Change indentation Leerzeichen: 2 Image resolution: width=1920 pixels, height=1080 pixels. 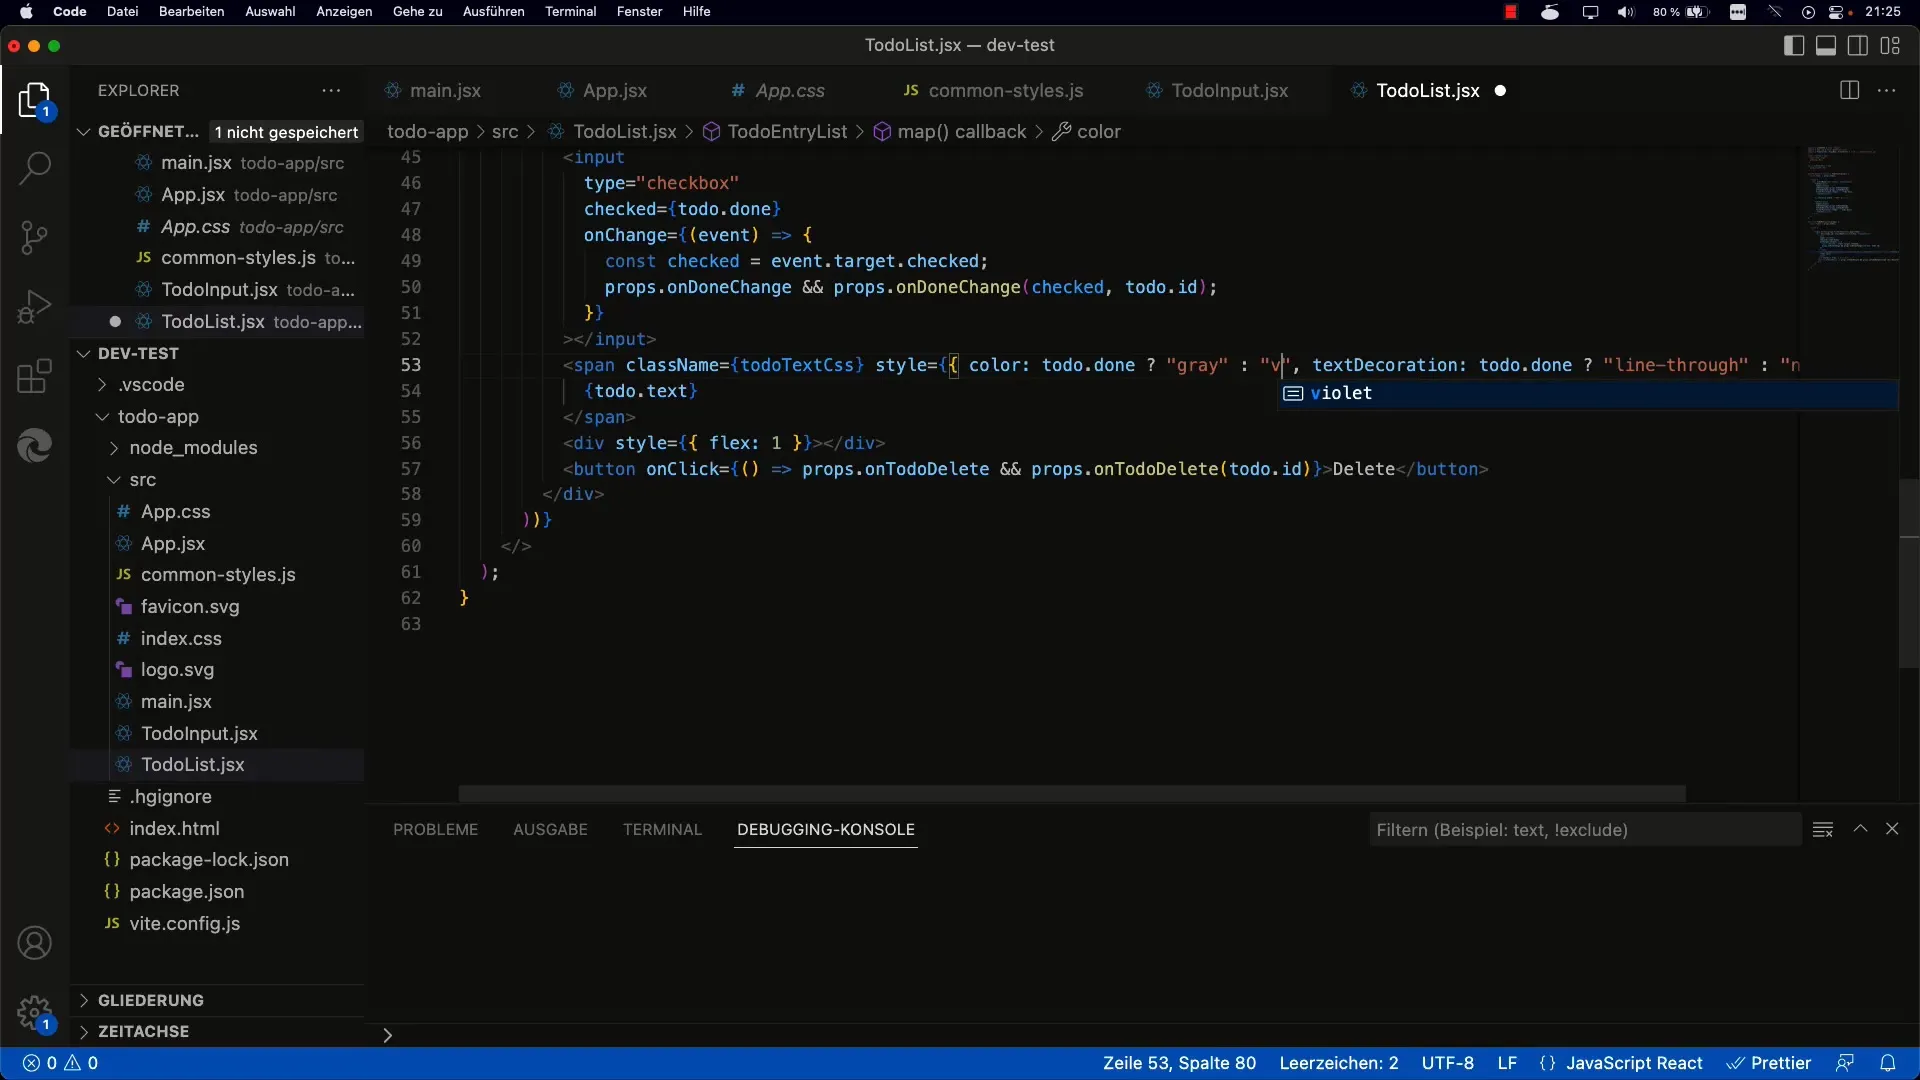(x=1339, y=1063)
